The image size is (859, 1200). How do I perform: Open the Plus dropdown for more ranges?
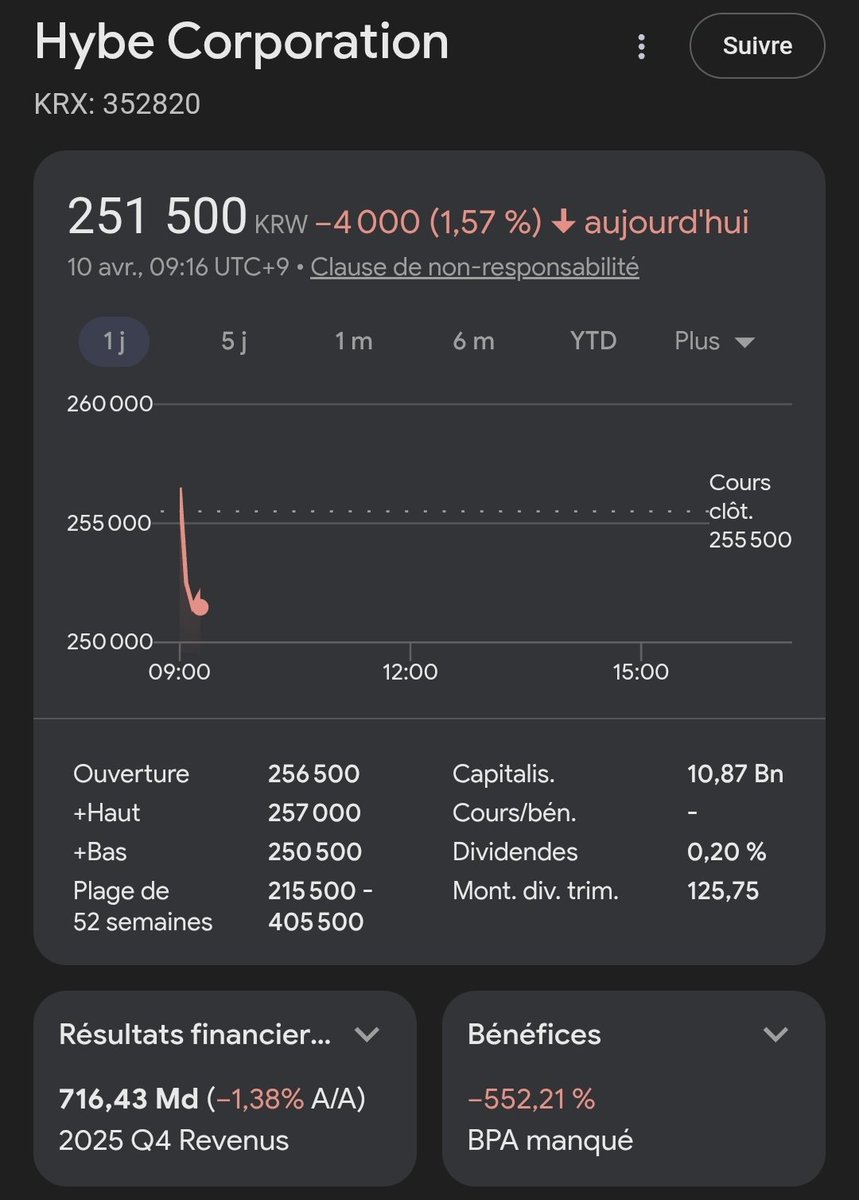pyautogui.click(x=714, y=341)
